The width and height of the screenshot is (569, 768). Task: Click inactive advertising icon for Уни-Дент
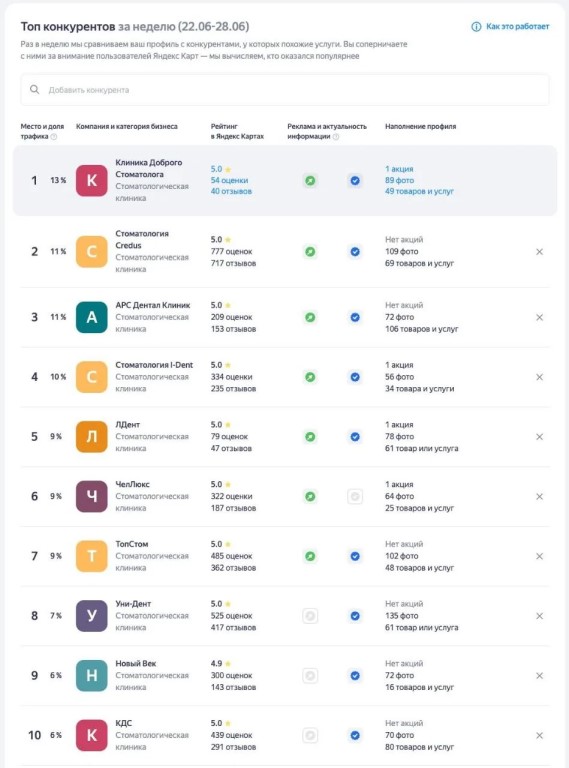tap(310, 616)
